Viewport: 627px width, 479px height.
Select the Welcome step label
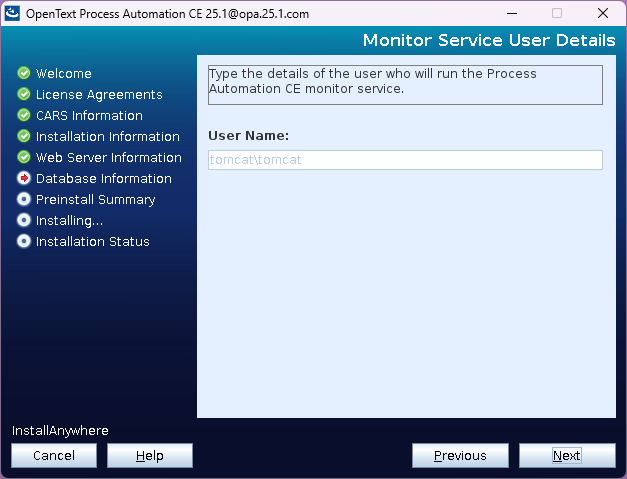click(x=64, y=74)
